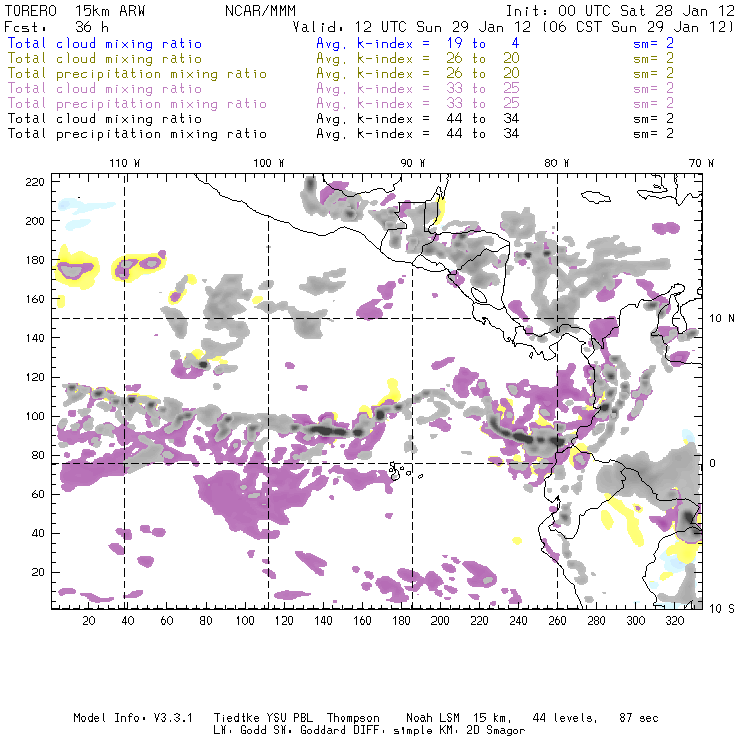Click the 'Thompson' microphysics text
The height and width of the screenshot is (740, 740).
pos(353,718)
